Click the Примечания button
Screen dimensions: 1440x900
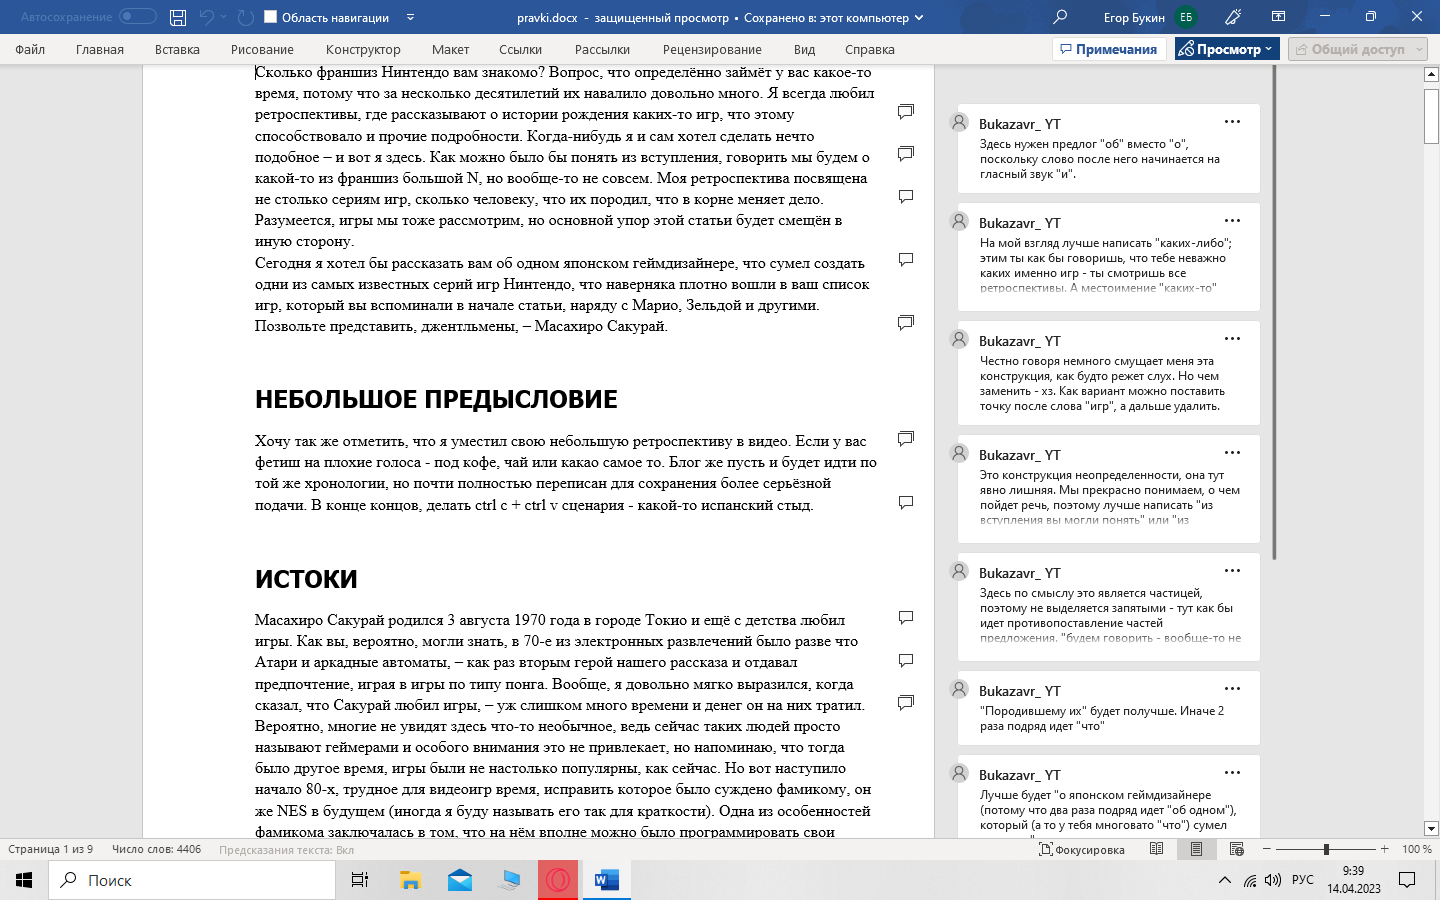[1109, 49]
